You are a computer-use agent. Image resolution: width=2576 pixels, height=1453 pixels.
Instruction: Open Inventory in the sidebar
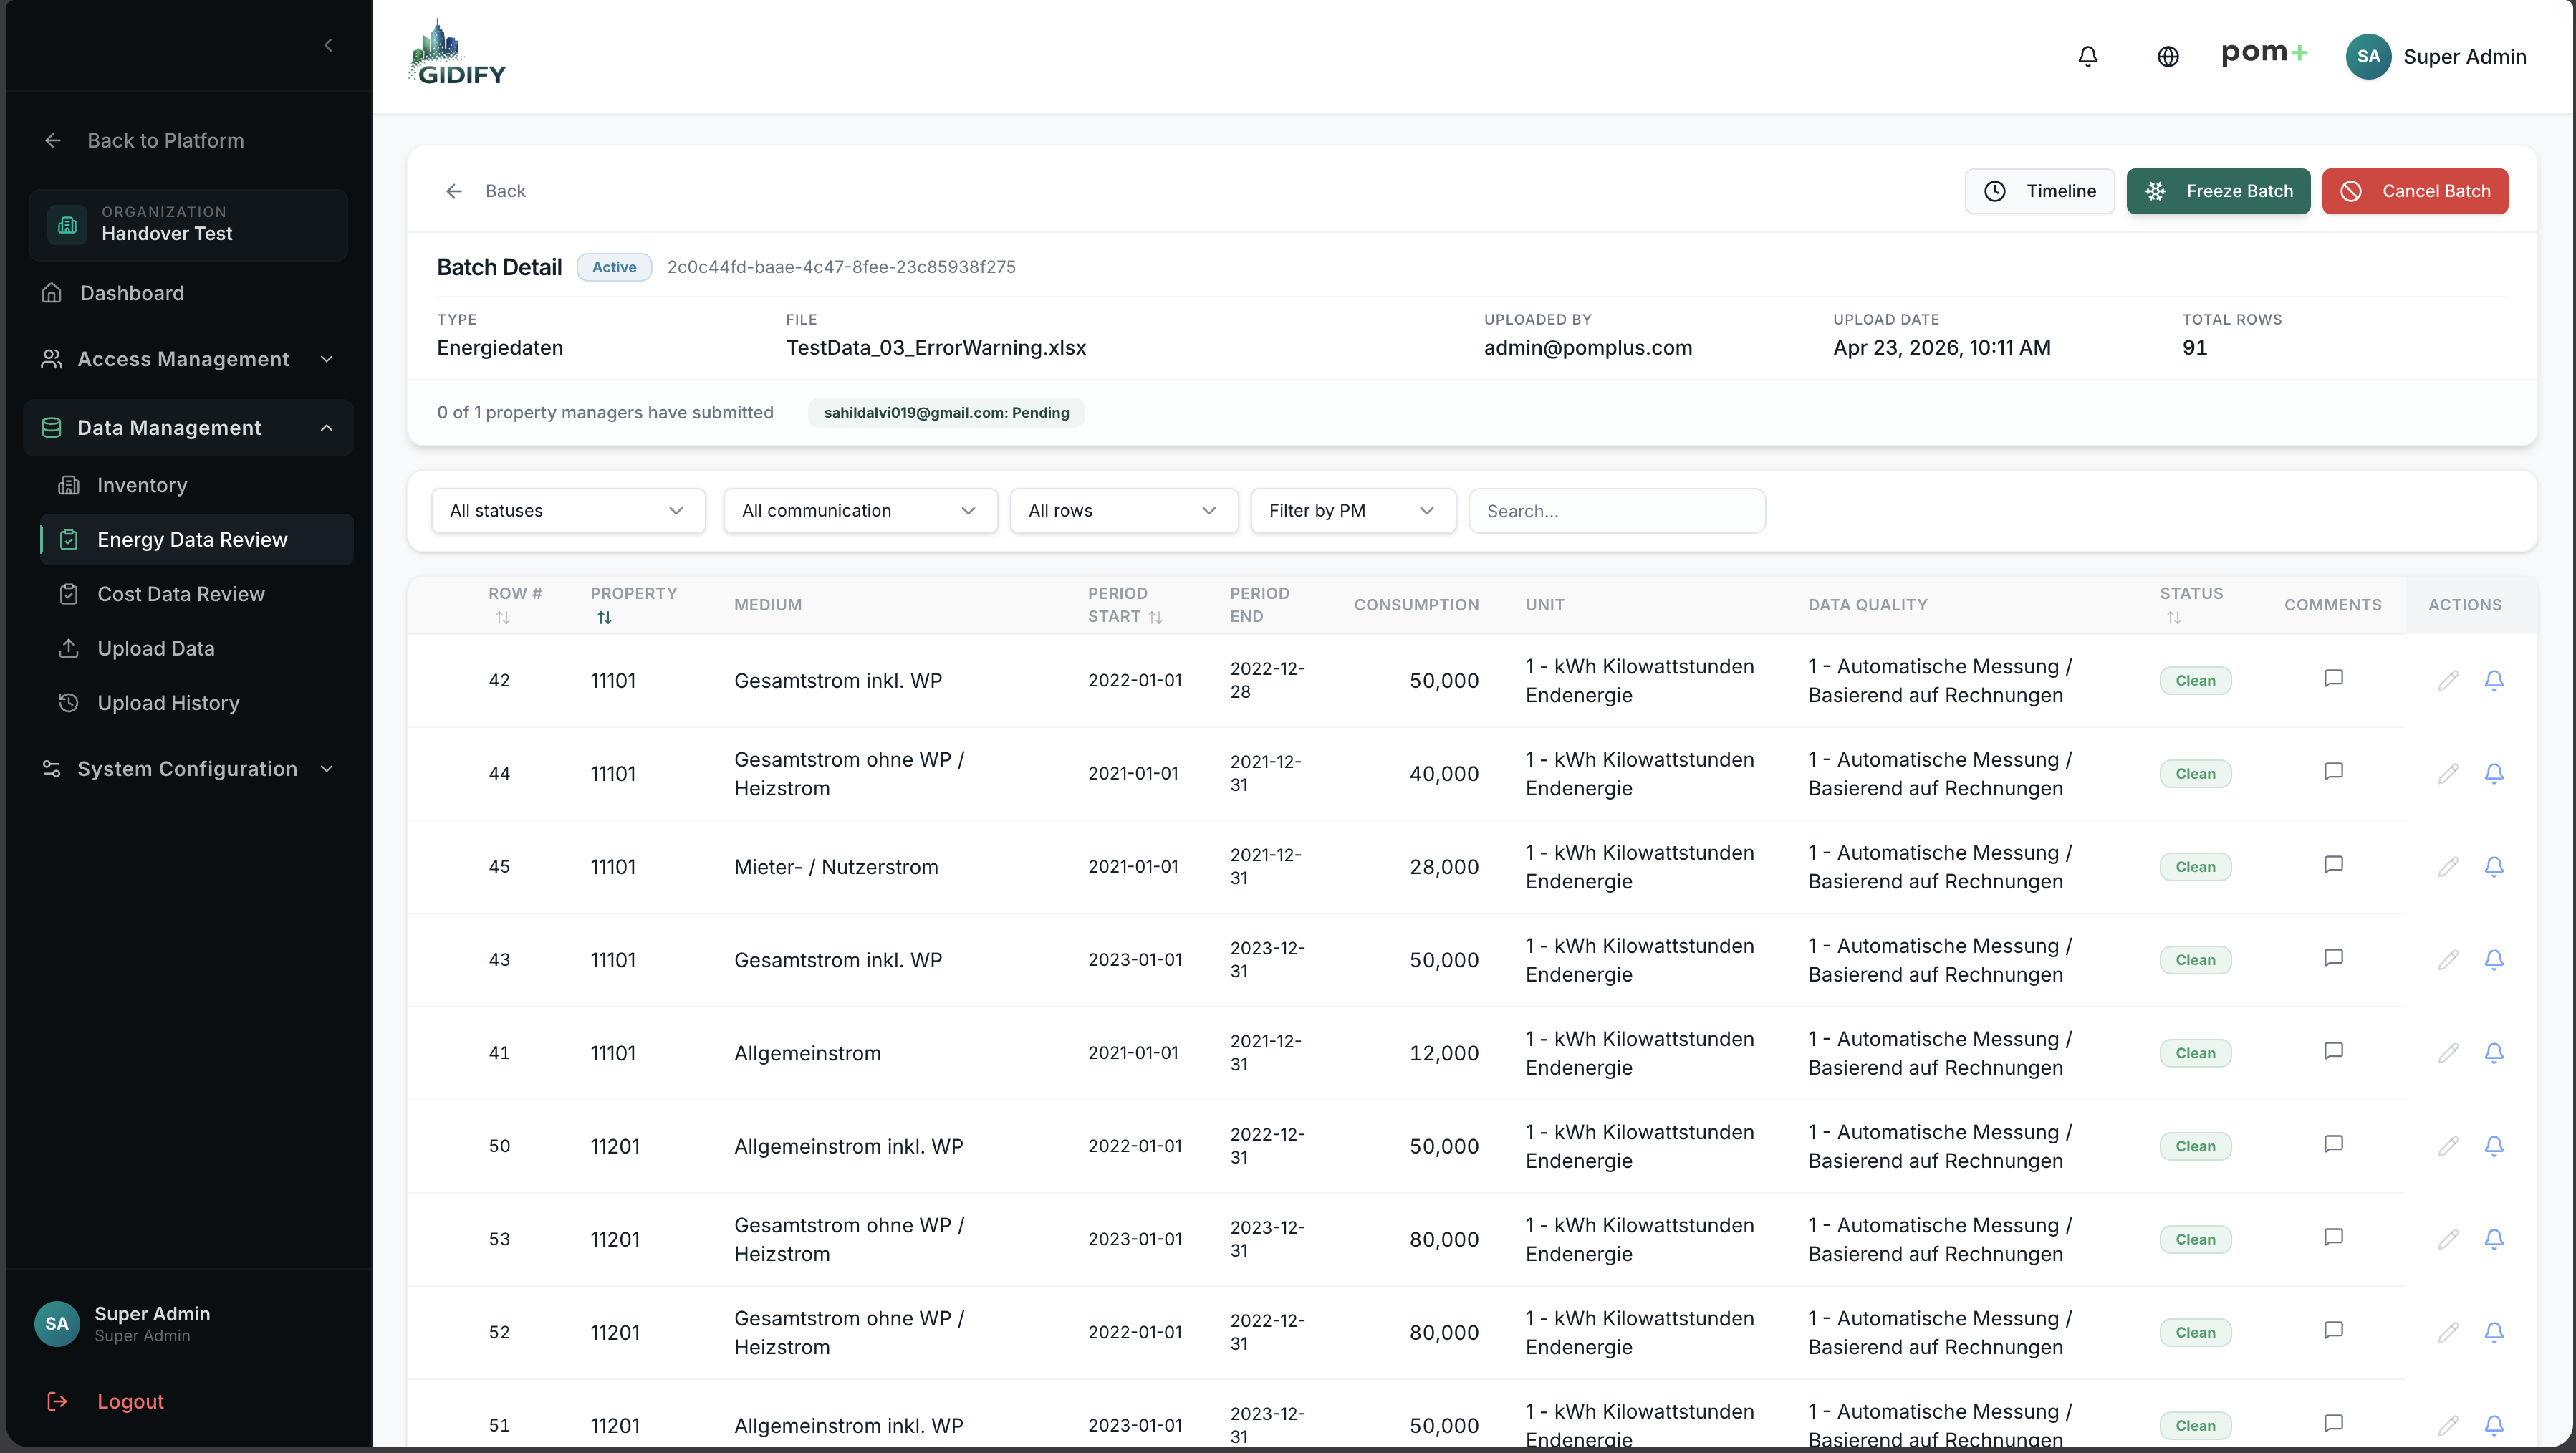tap(196, 485)
